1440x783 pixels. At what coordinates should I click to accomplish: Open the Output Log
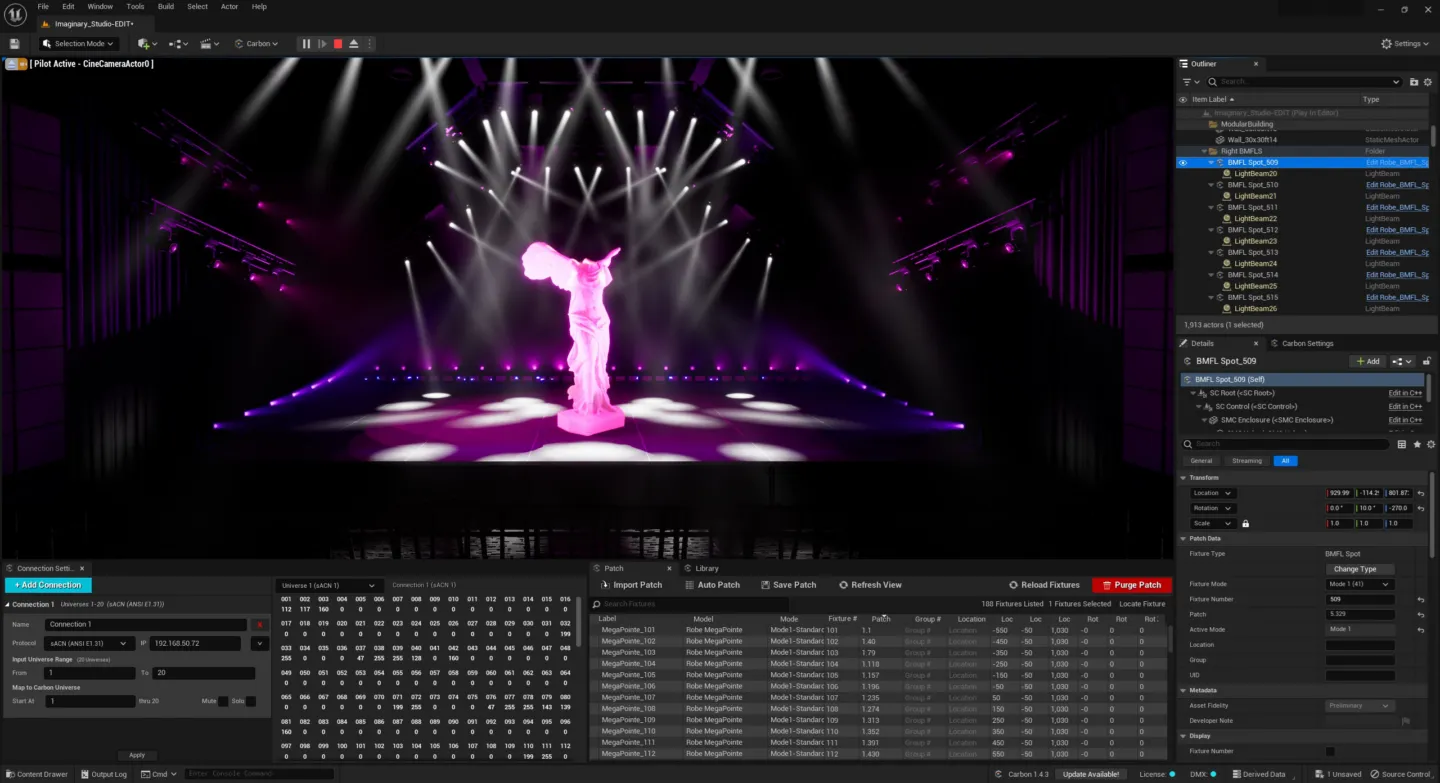pos(103,774)
